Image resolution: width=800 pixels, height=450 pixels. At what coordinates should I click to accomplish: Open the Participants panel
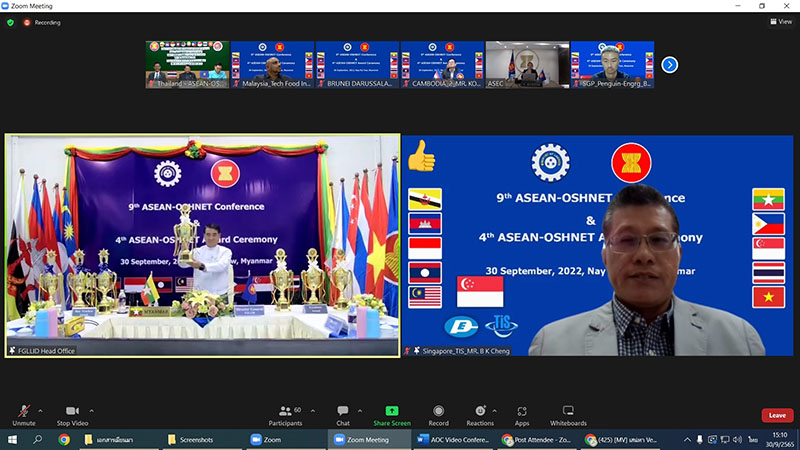[x=285, y=414]
